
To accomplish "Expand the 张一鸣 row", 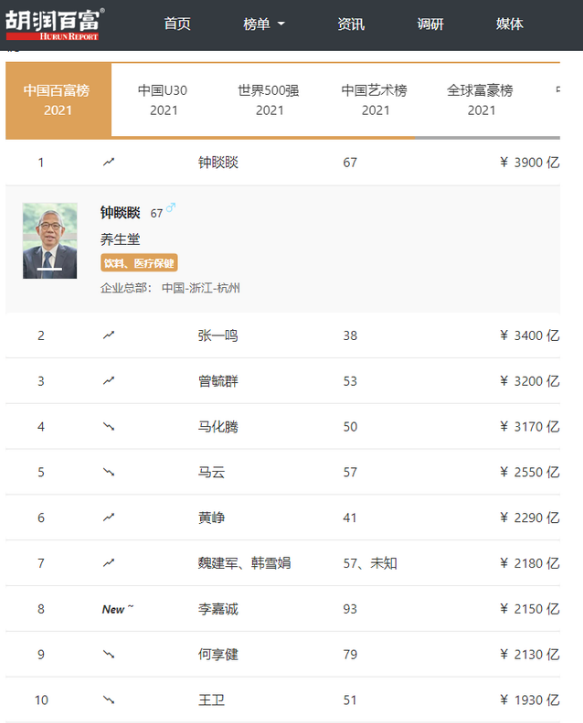I will (283, 335).
